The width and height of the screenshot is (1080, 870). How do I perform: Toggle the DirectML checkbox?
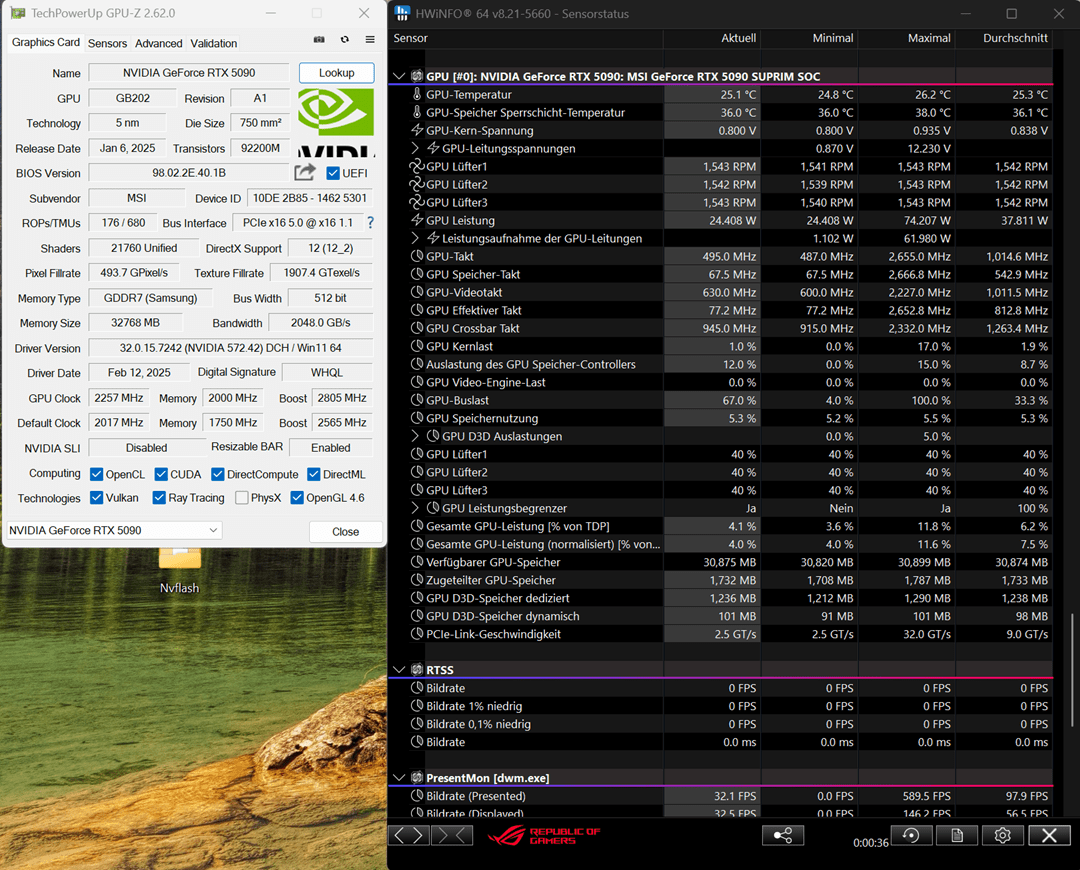pos(313,474)
